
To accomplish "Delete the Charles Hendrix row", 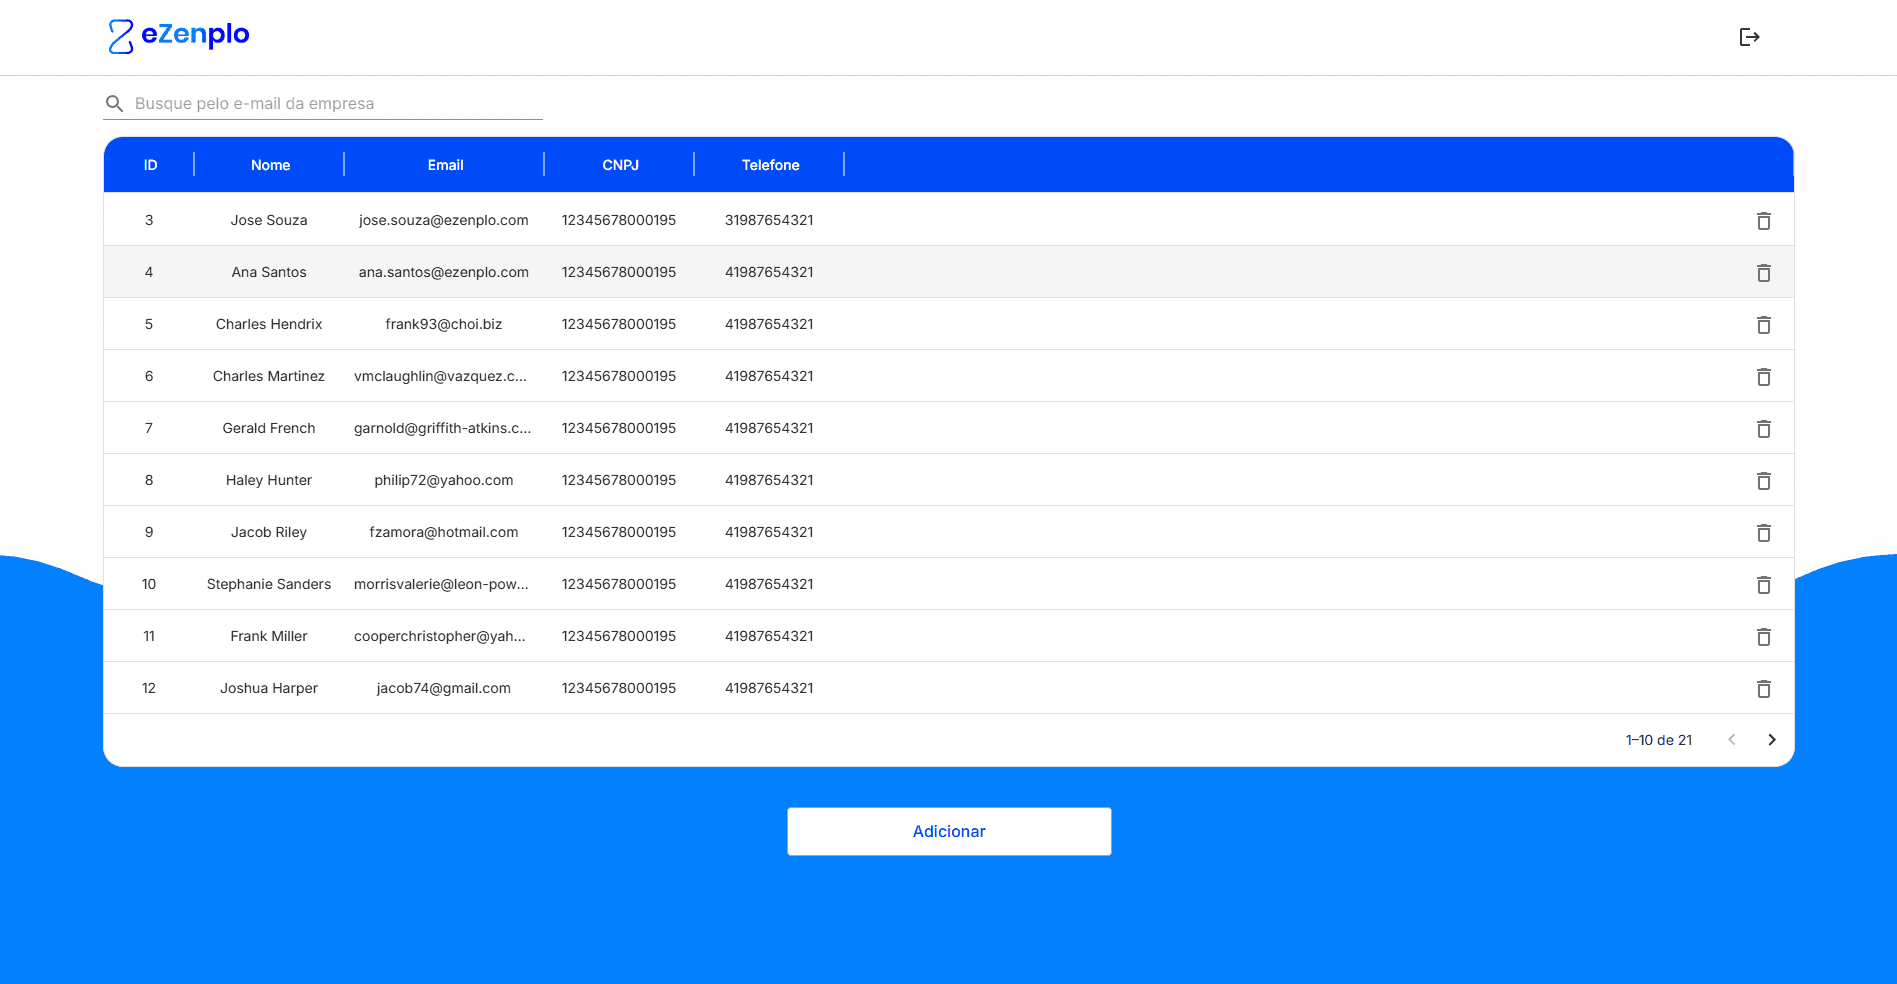I will [1764, 325].
